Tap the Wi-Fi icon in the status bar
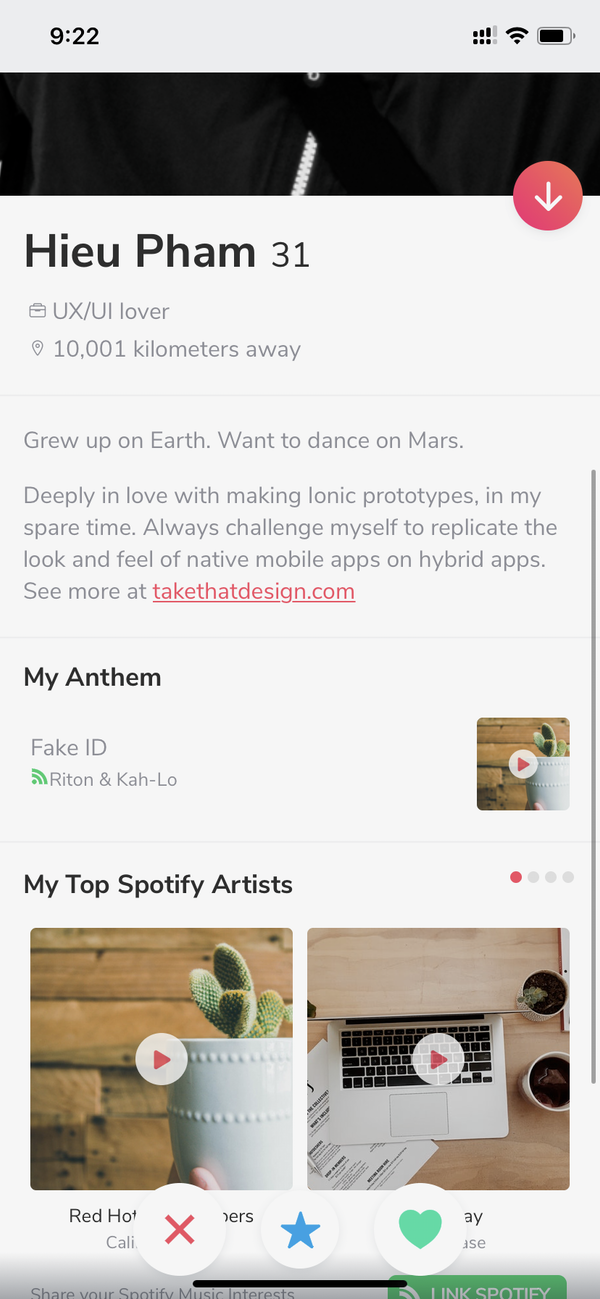The height and width of the screenshot is (1299, 600). pos(516,35)
